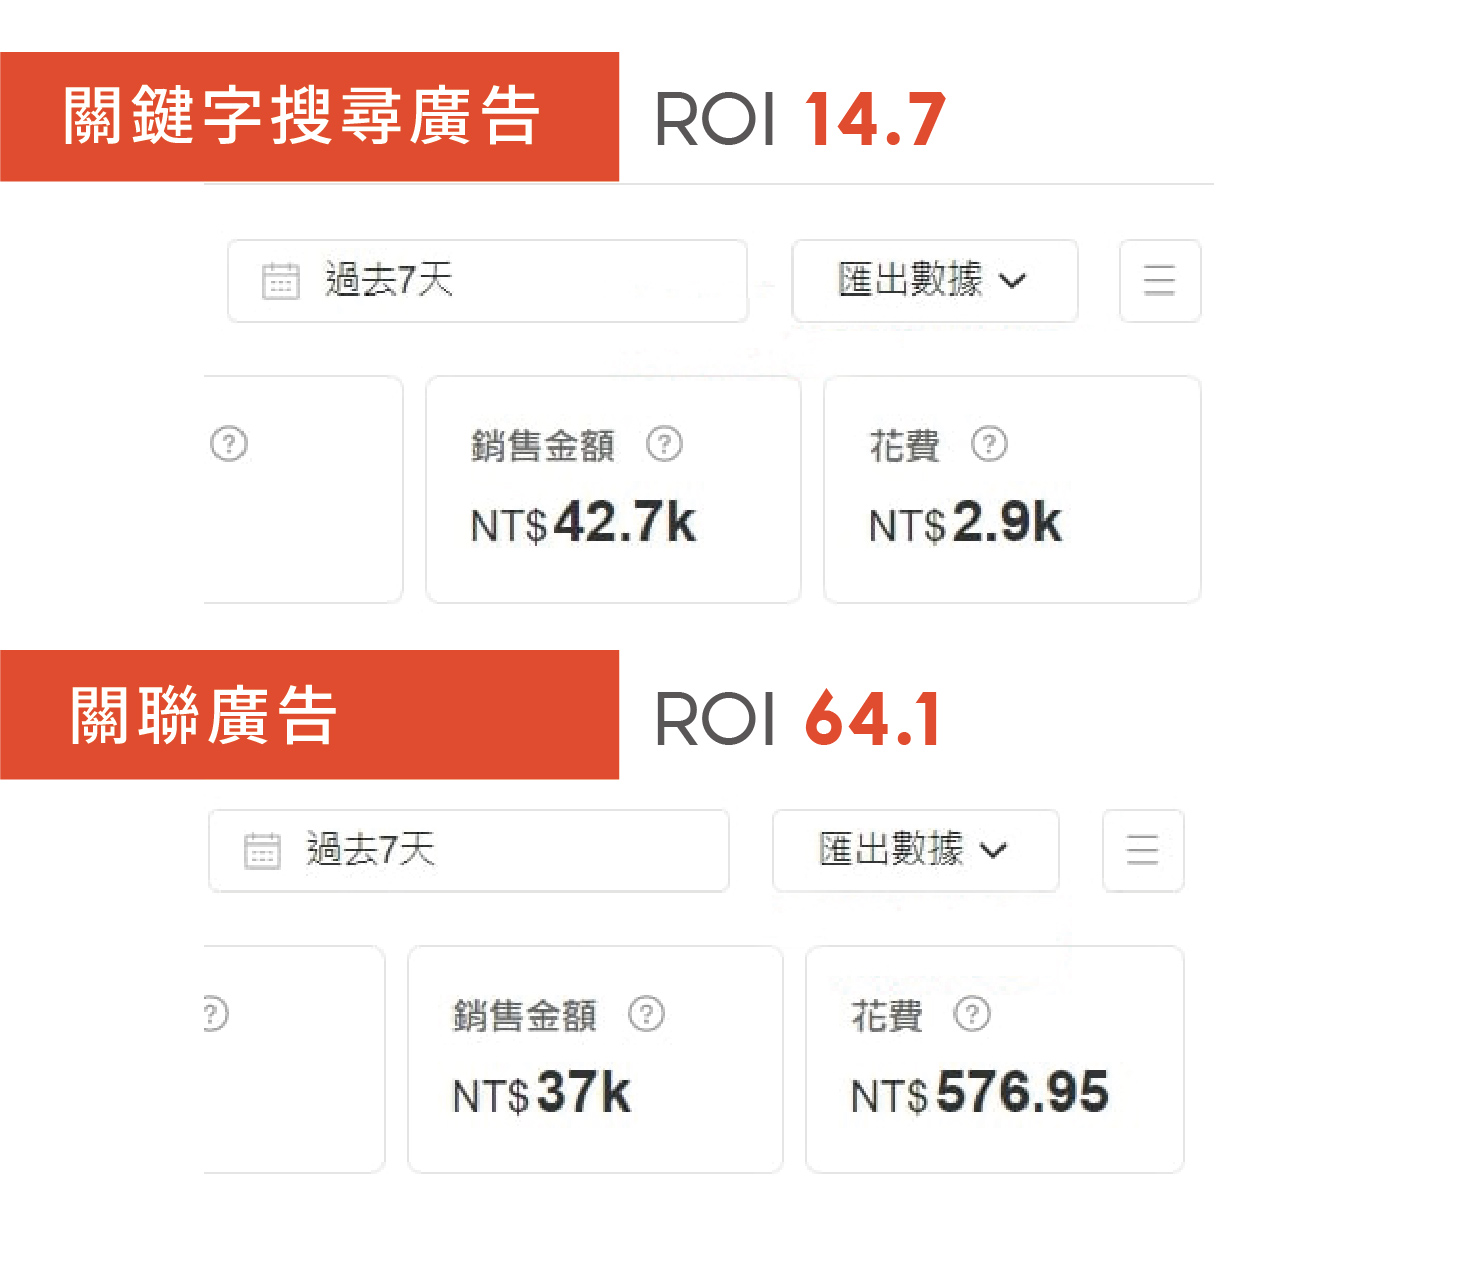Open hamburger list menu in 關聯廣告 section

(1142, 851)
